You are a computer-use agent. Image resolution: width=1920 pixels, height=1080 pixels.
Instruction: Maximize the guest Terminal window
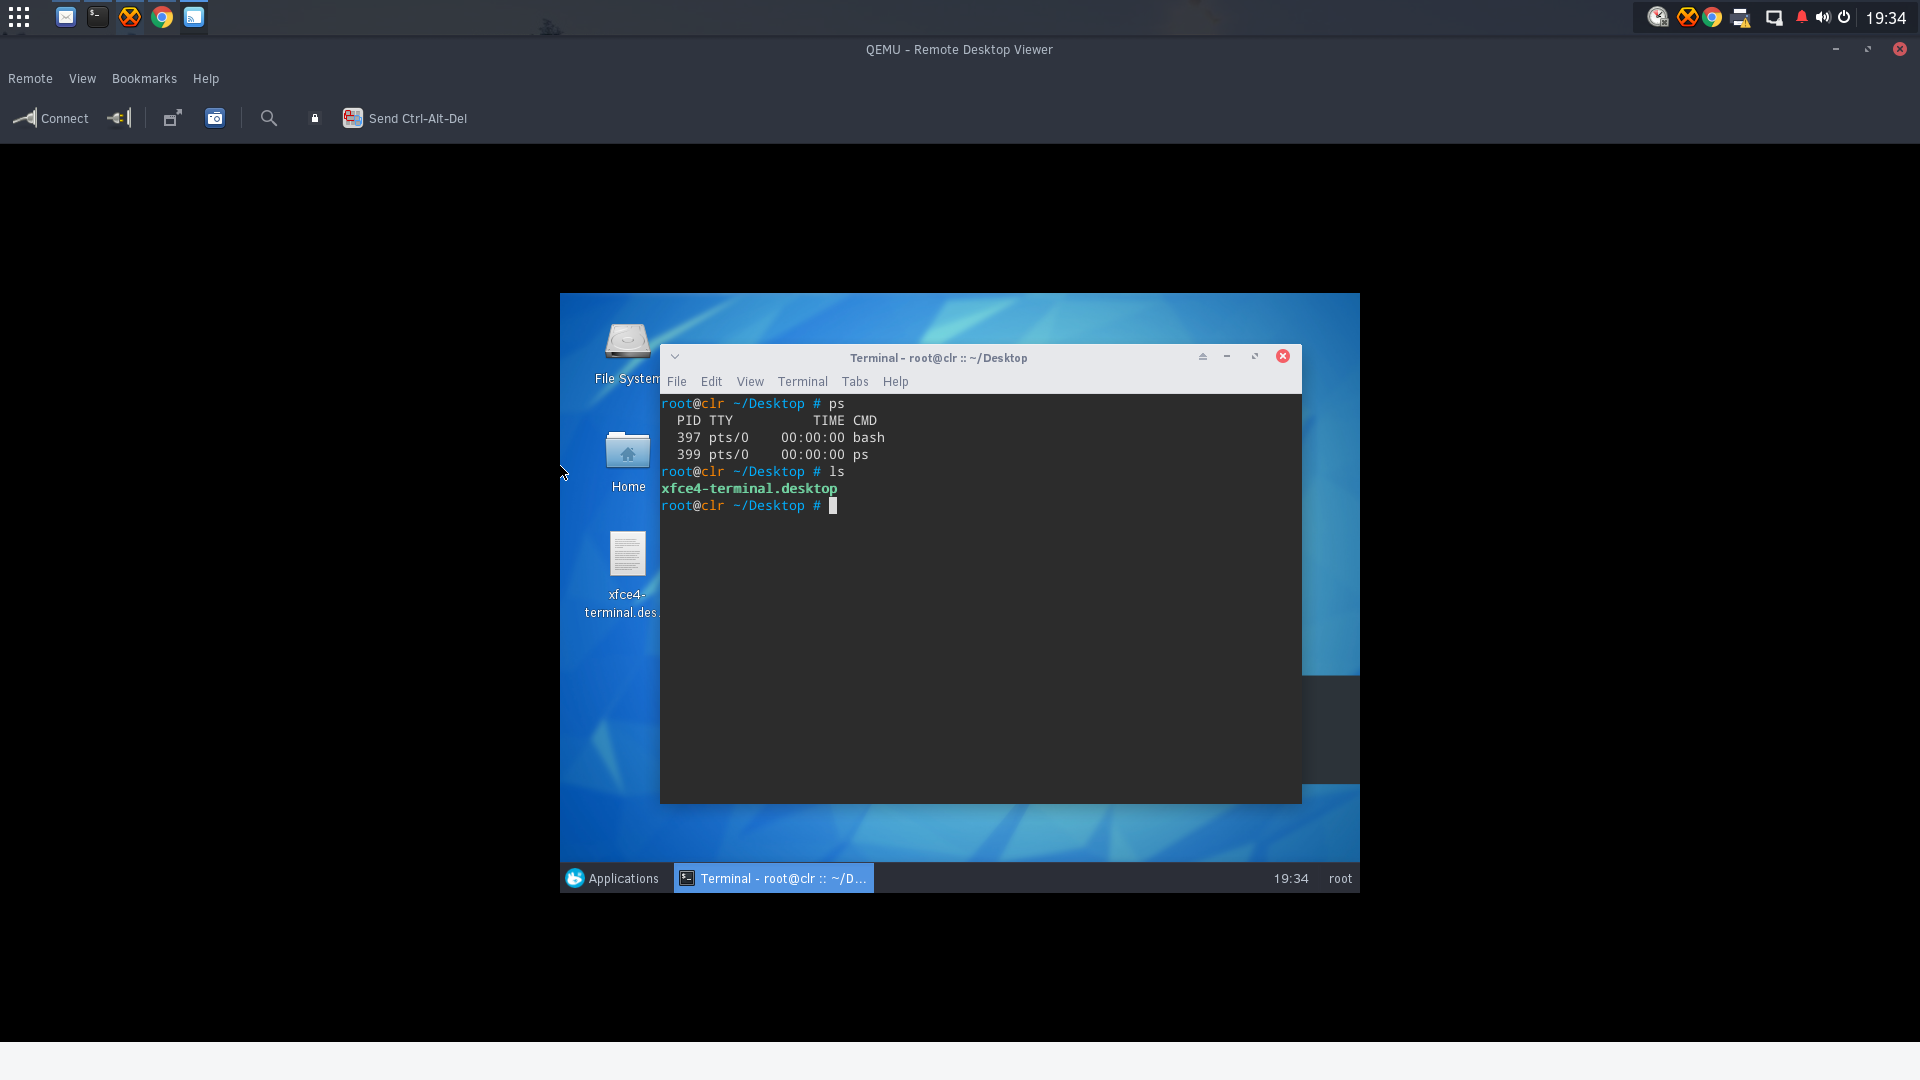coord(1255,357)
